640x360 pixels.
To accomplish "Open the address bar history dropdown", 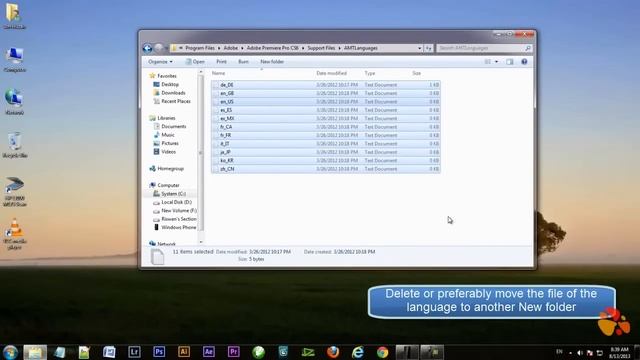I will [x=419, y=48].
